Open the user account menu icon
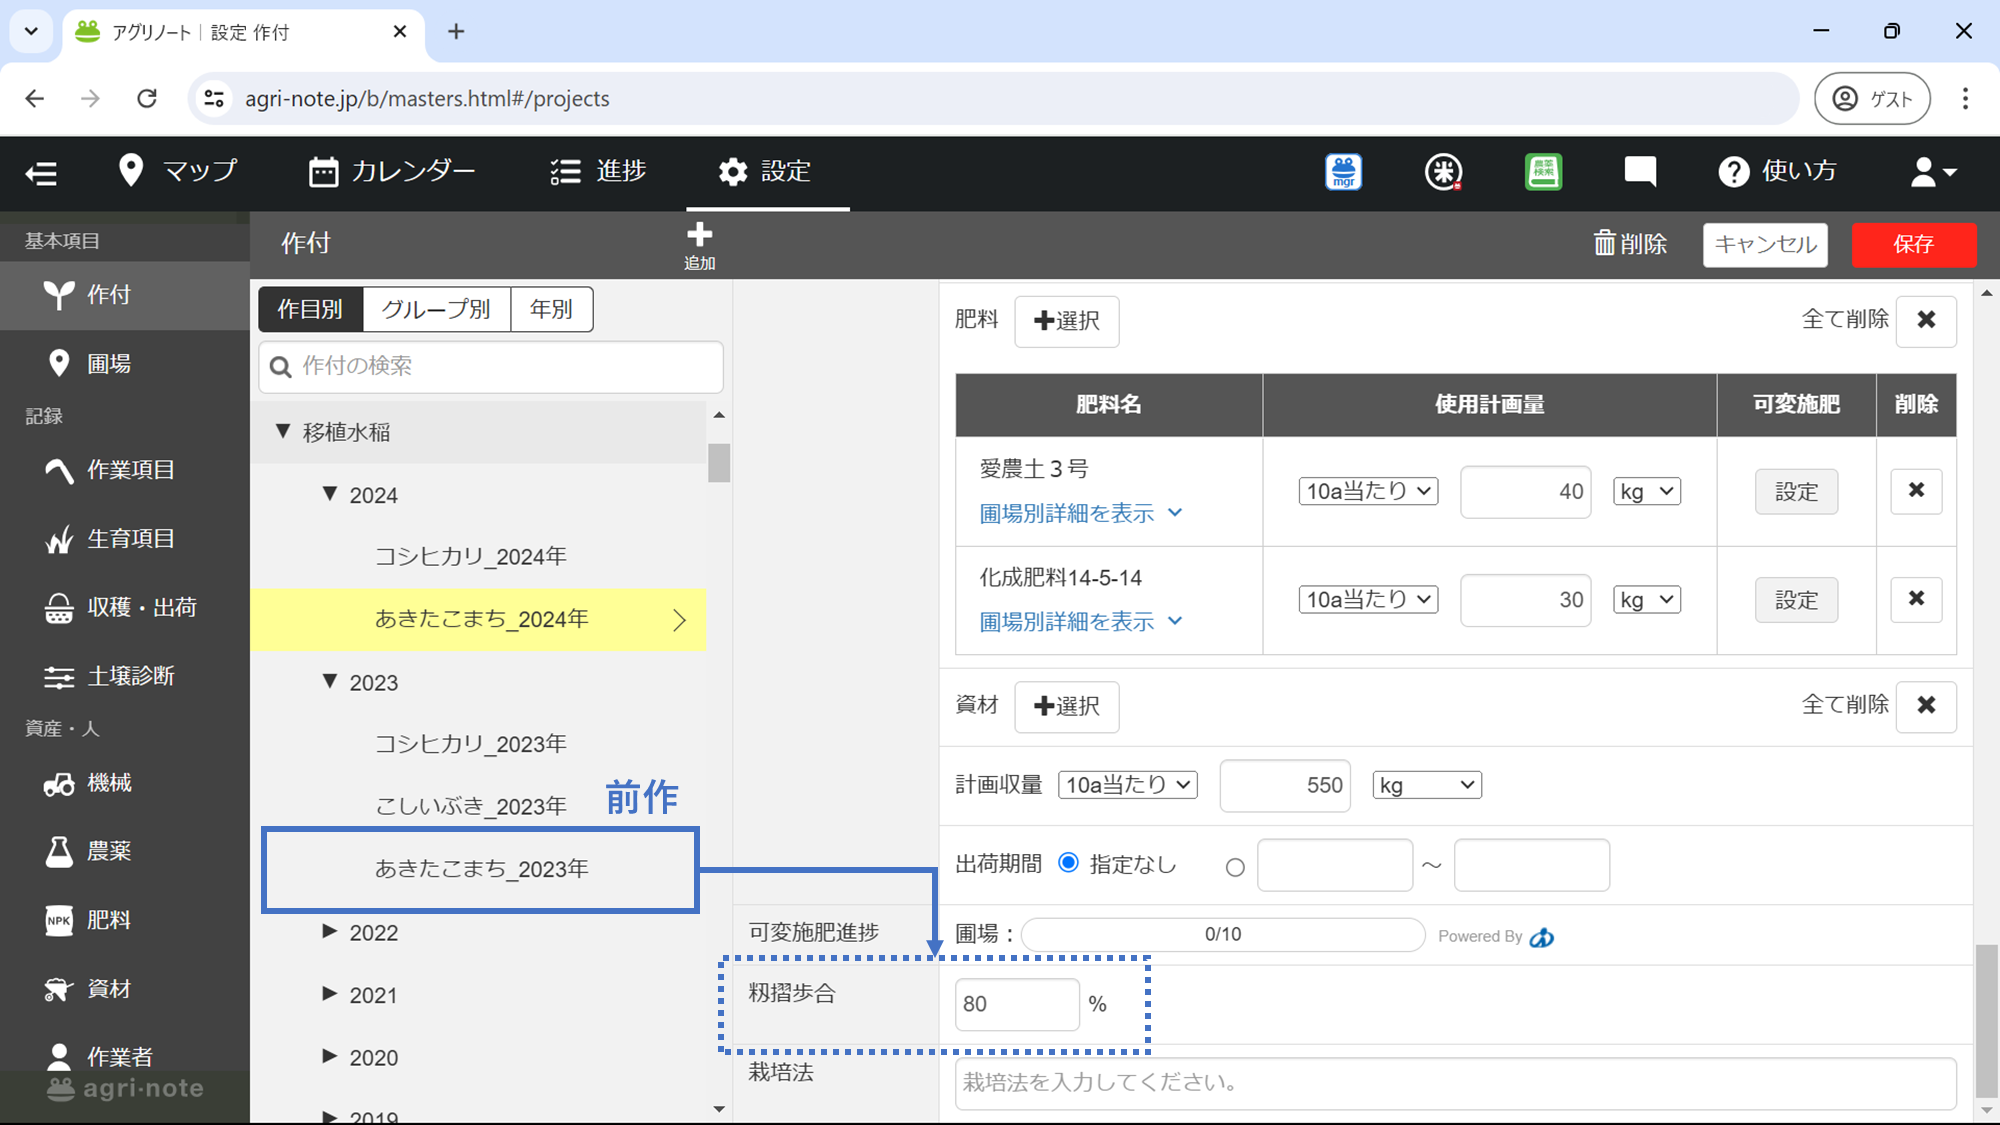 pyautogui.click(x=1932, y=172)
